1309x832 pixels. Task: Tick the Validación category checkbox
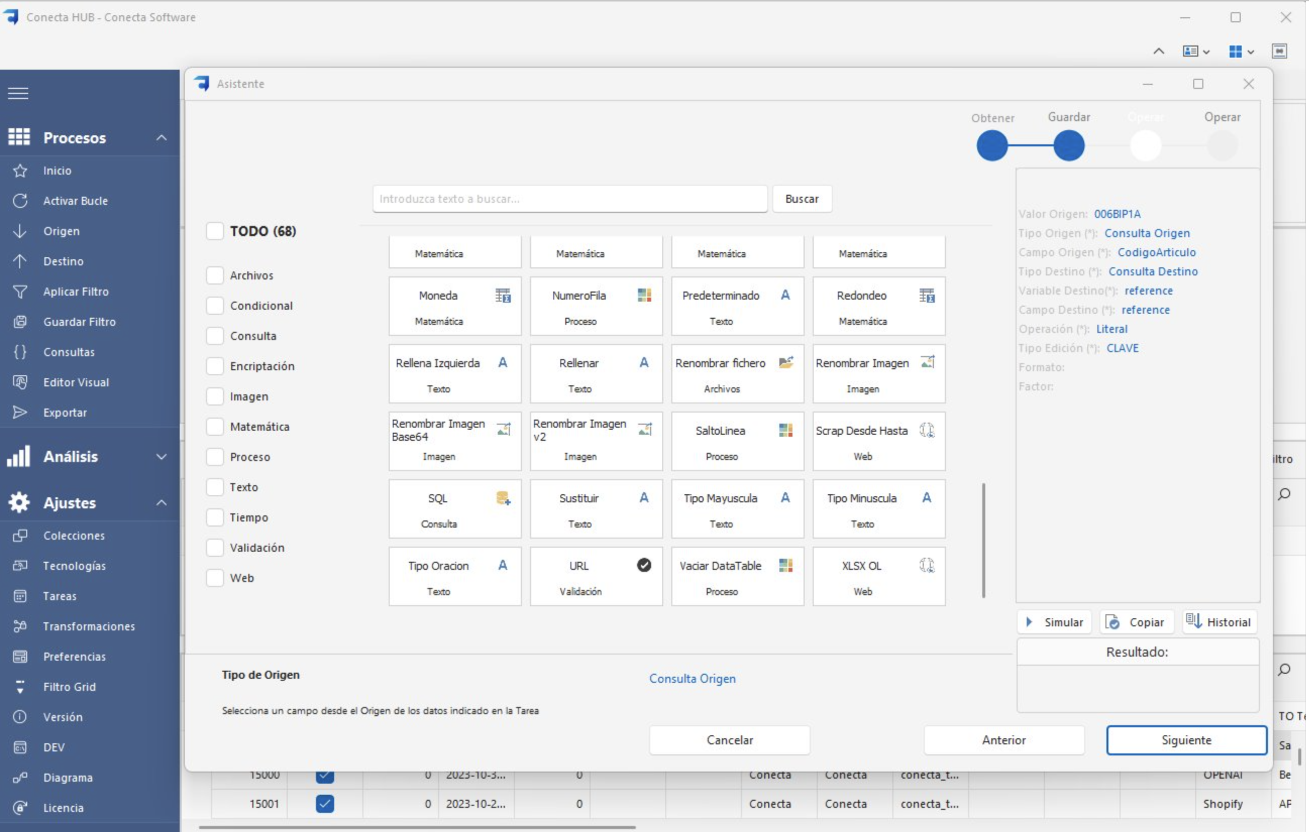coord(215,548)
